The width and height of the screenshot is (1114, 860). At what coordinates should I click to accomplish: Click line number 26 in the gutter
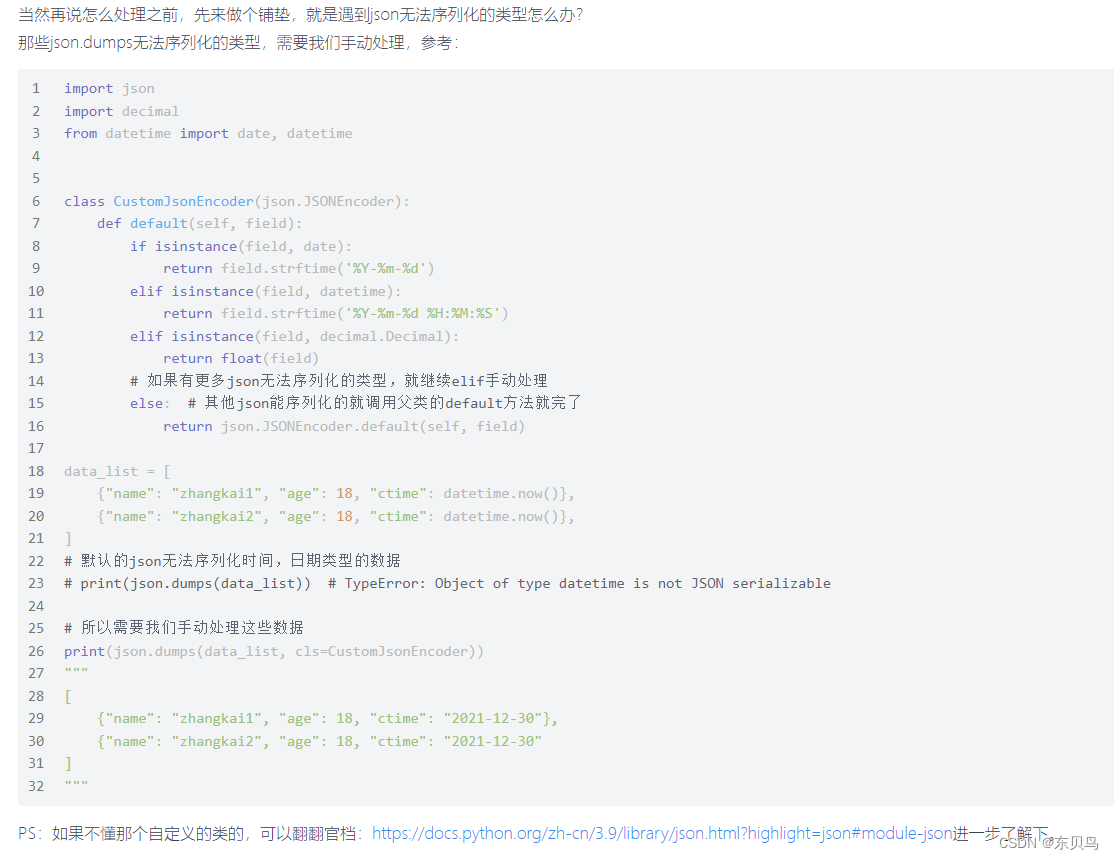[x=36, y=651]
